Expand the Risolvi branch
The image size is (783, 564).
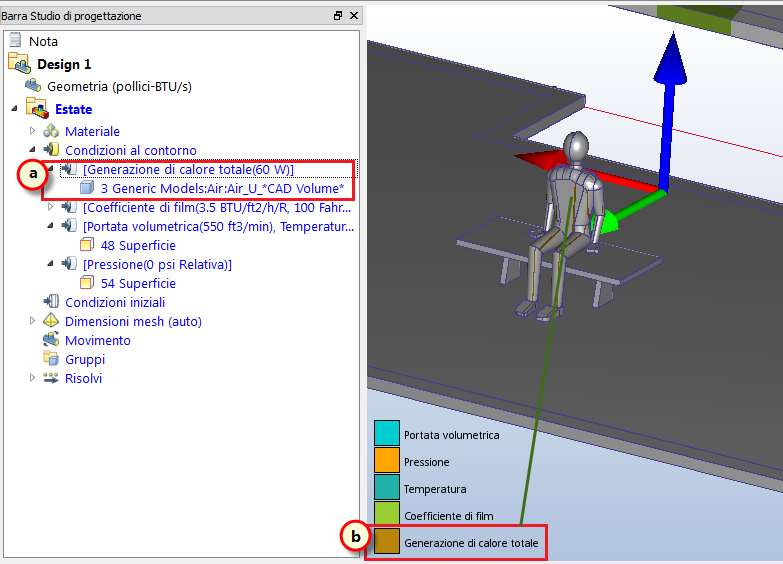tap(32, 378)
